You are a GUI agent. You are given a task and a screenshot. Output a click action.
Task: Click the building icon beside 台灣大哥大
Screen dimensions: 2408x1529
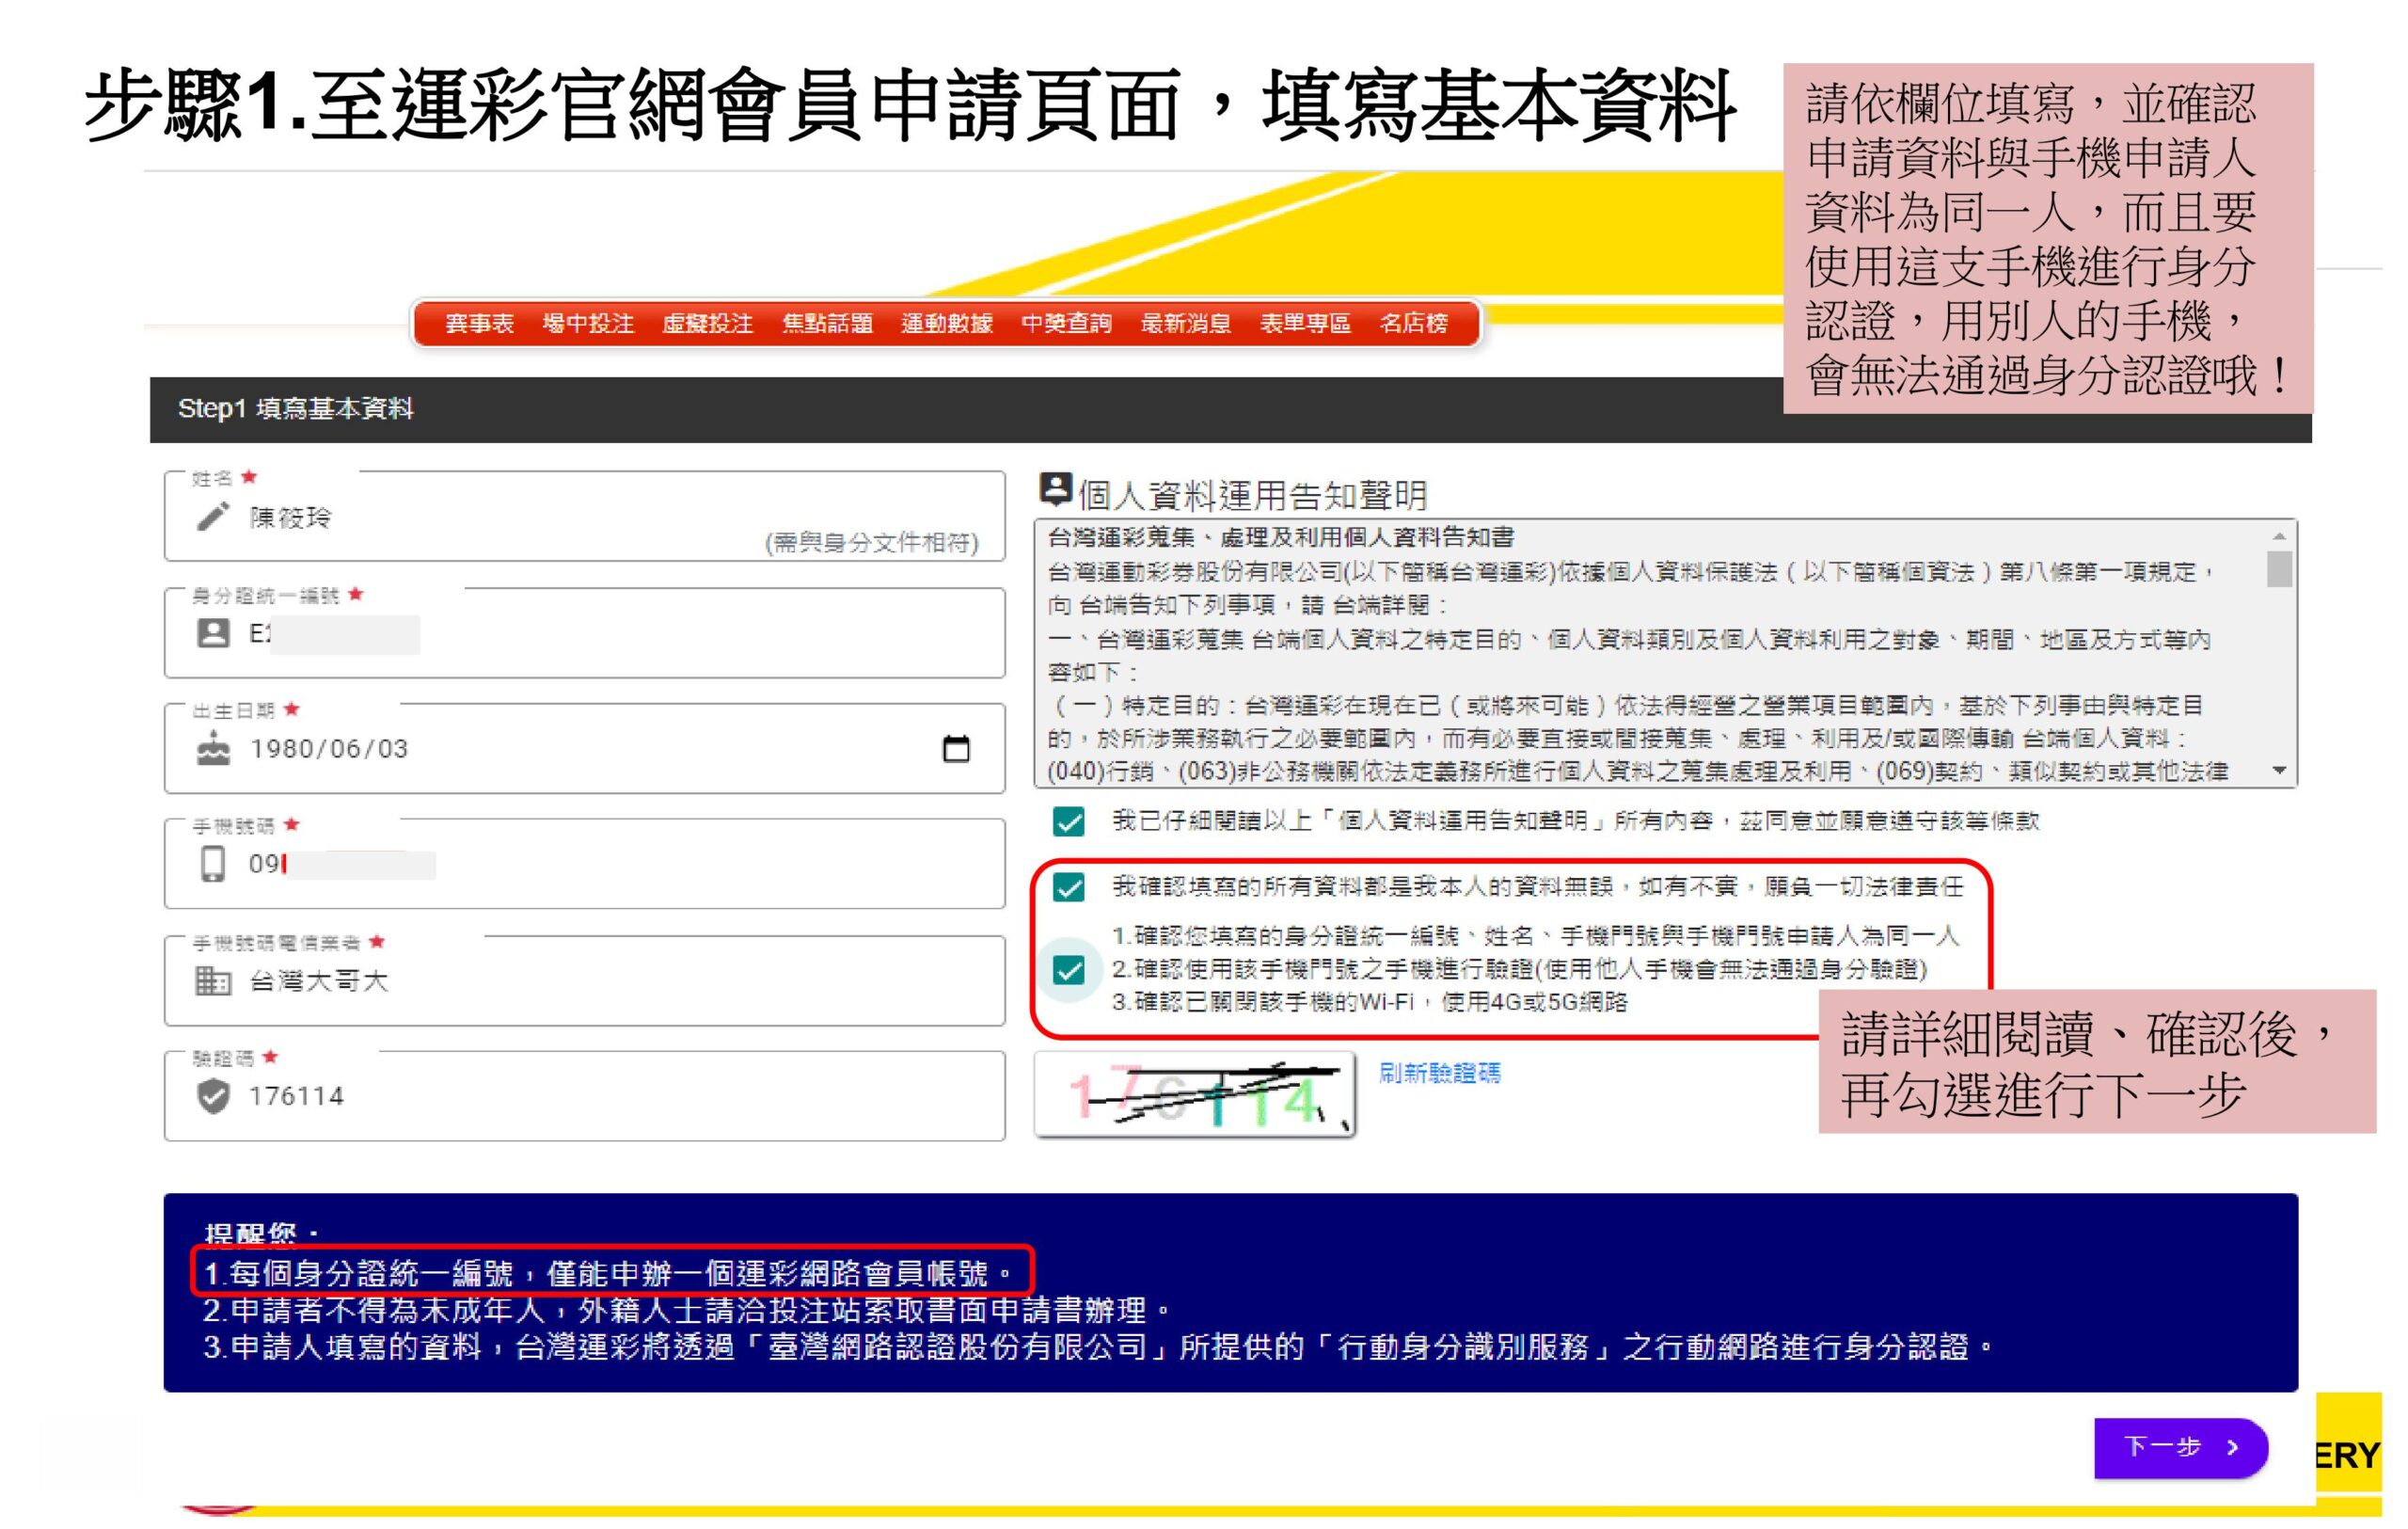tap(213, 980)
